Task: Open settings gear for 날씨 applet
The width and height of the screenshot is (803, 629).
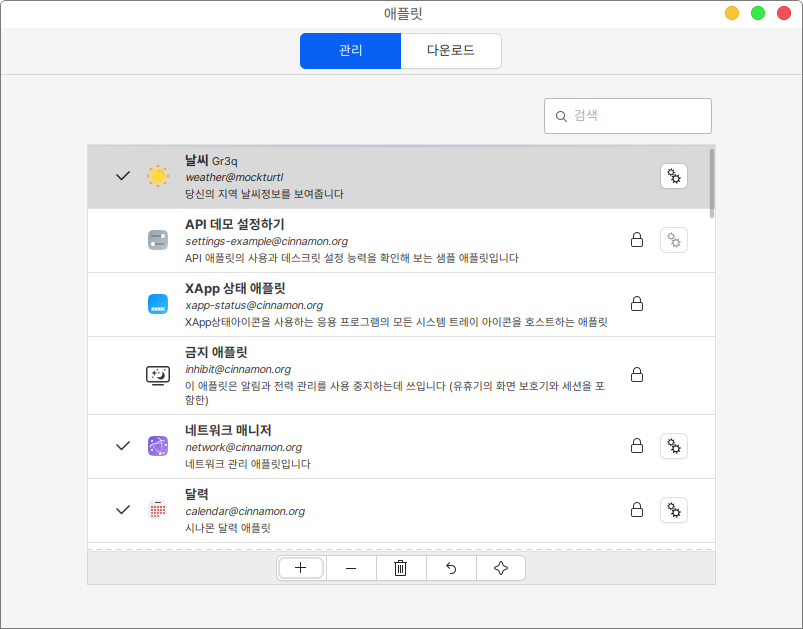Action: click(x=674, y=176)
